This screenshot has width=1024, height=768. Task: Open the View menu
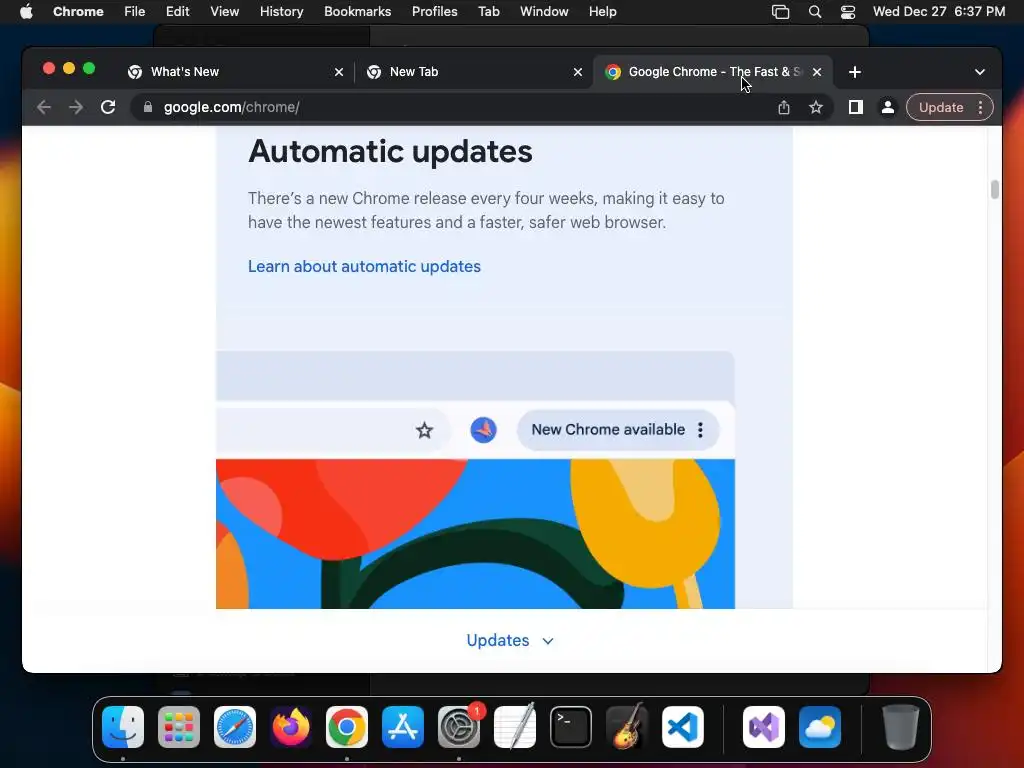click(x=225, y=11)
